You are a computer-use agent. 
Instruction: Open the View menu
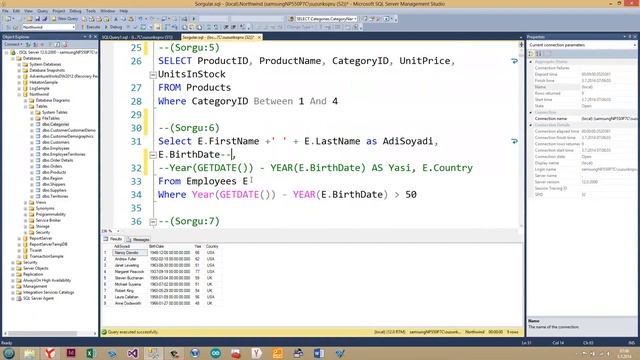tap(29, 11)
